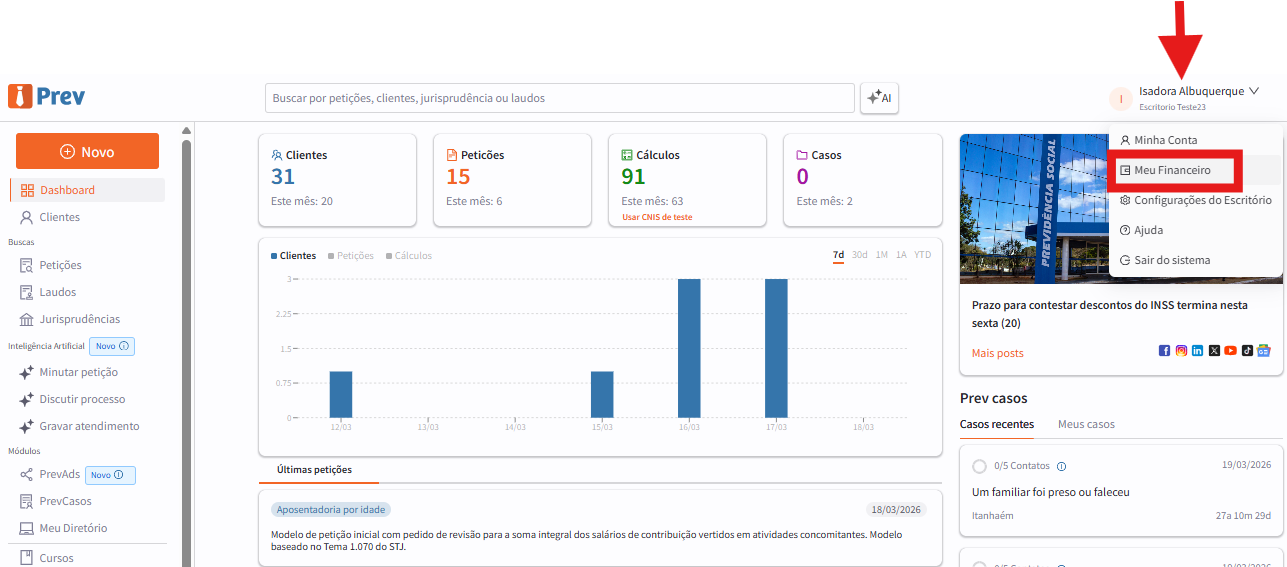Select the Últimas petições tab
The image size is (1287, 567).
click(314, 470)
